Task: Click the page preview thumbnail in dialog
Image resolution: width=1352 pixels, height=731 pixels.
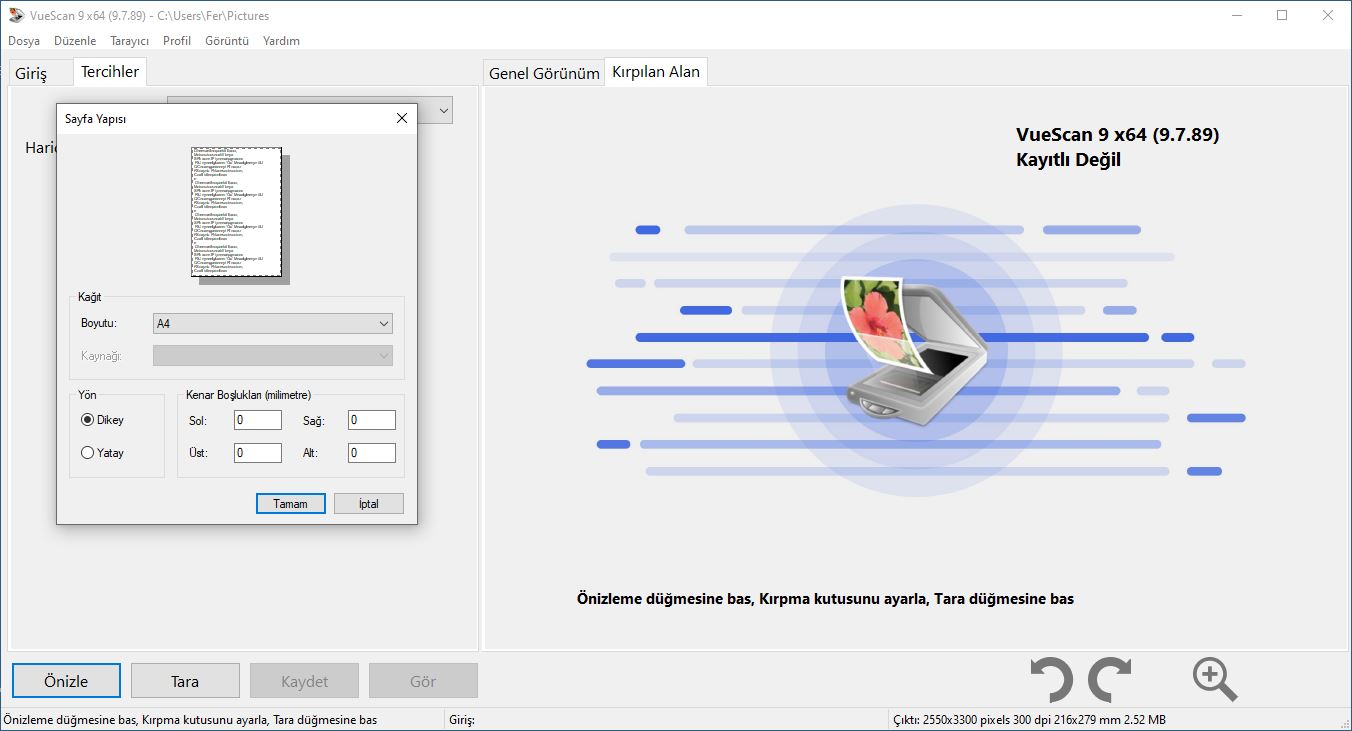Action: (x=237, y=213)
